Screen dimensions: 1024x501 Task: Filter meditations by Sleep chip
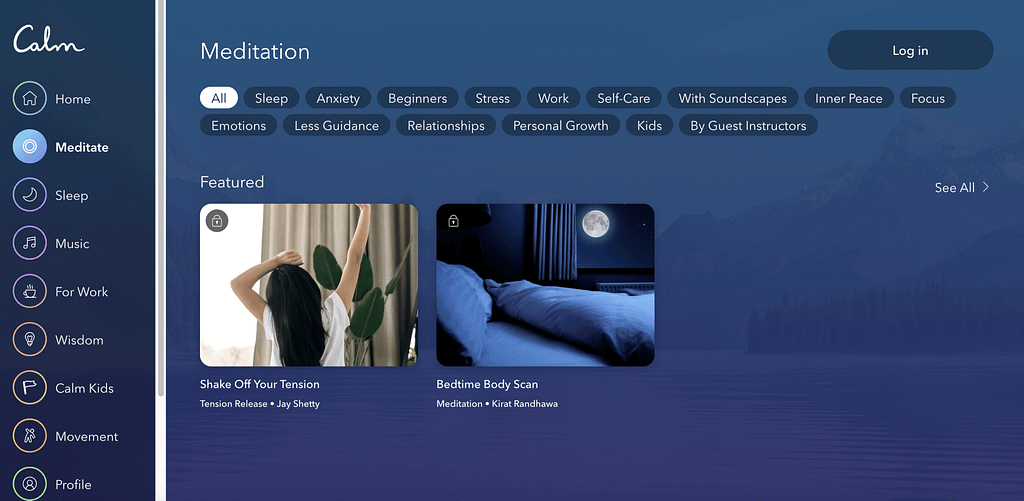click(x=271, y=98)
